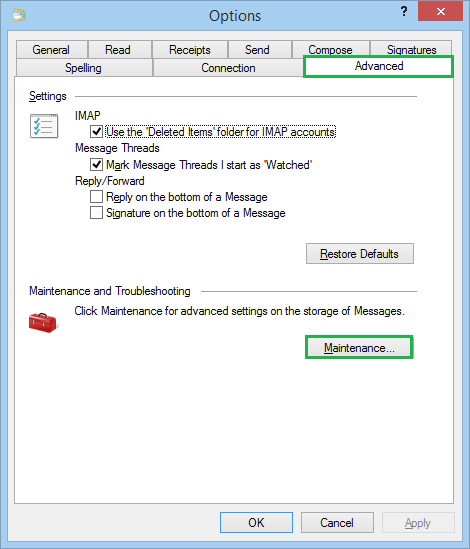The height and width of the screenshot is (549, 470).
Task: Click the question mark help icon
Action: pos(404,12)
